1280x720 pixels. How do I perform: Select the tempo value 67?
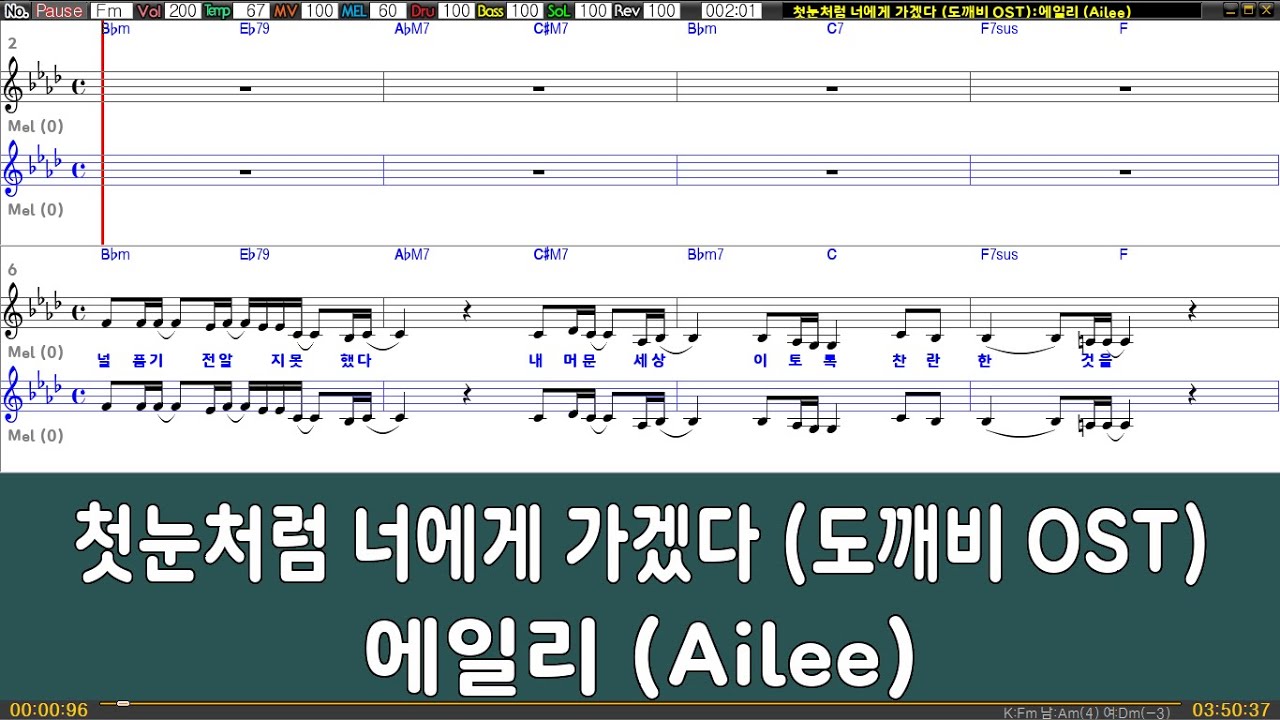(x=253, y=11)
